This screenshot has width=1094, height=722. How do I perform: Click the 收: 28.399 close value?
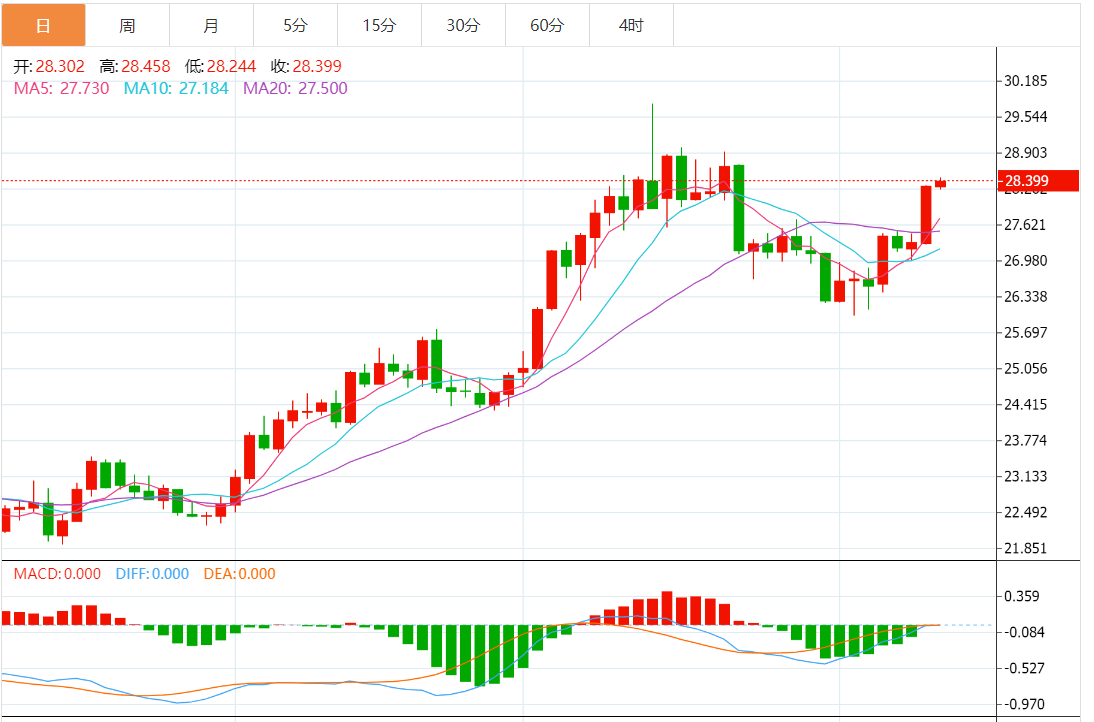point(306,66)
